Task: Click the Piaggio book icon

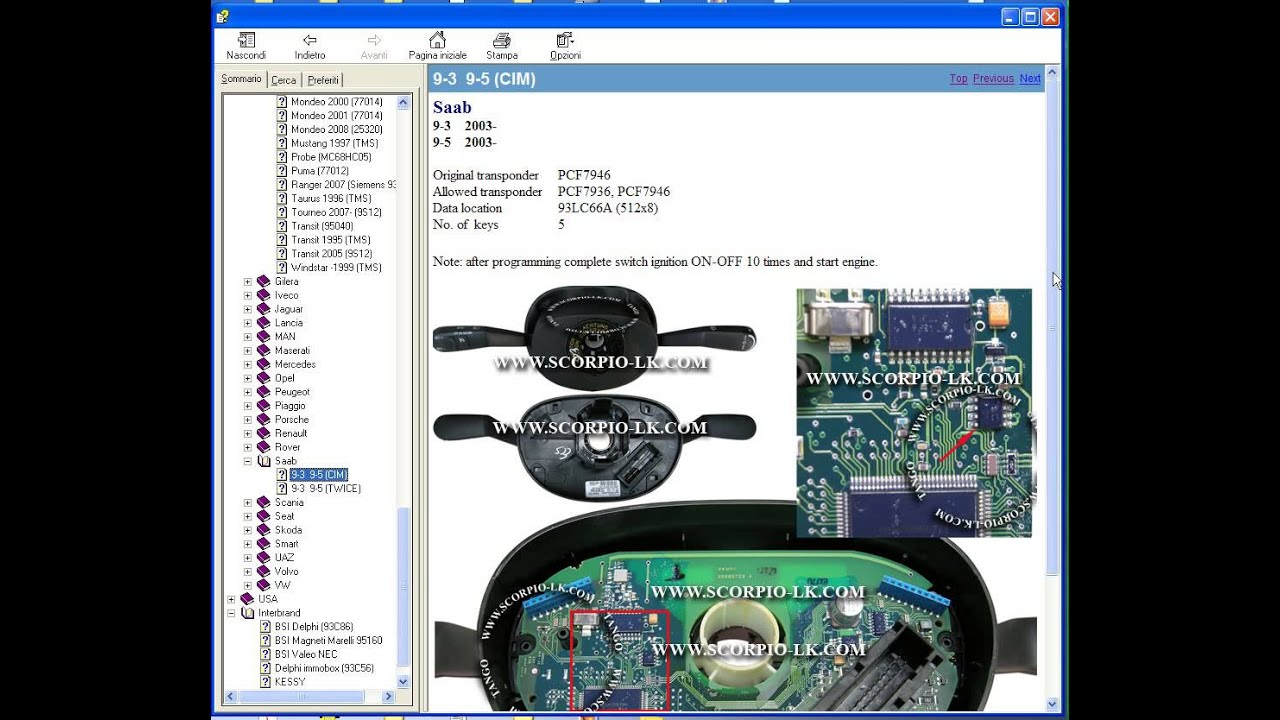Action: (264, 406)
